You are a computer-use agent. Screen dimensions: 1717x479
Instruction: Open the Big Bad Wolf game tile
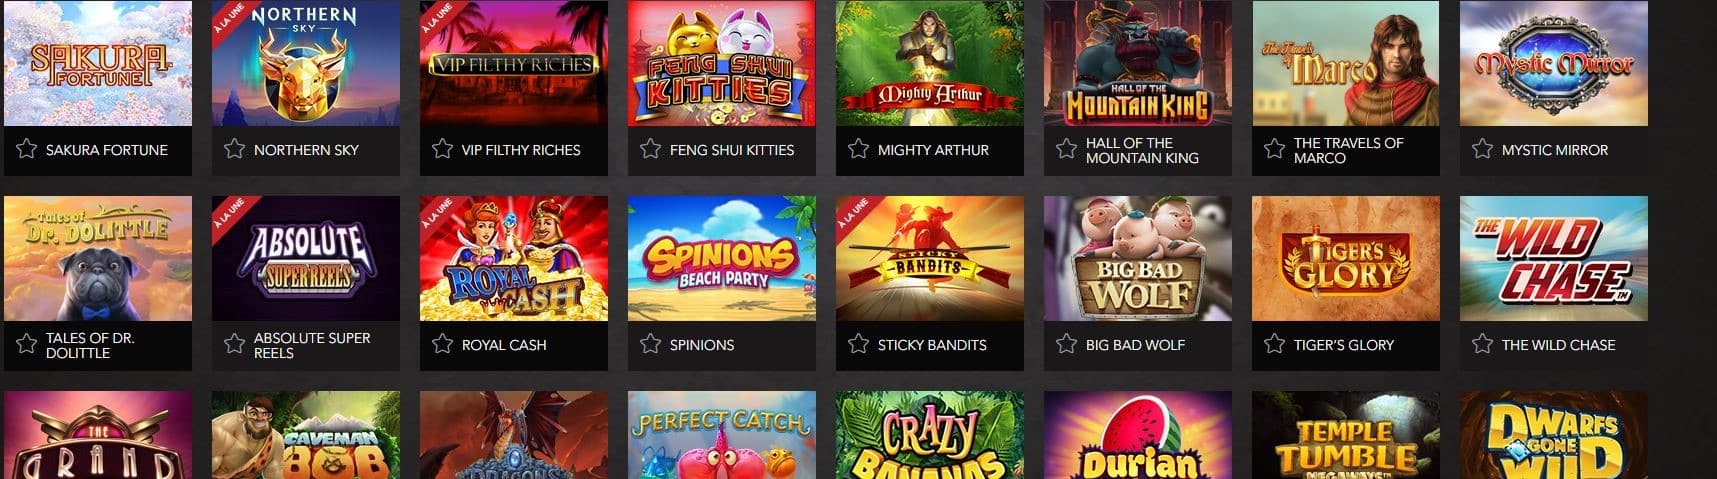click(x=1138, y=258)
